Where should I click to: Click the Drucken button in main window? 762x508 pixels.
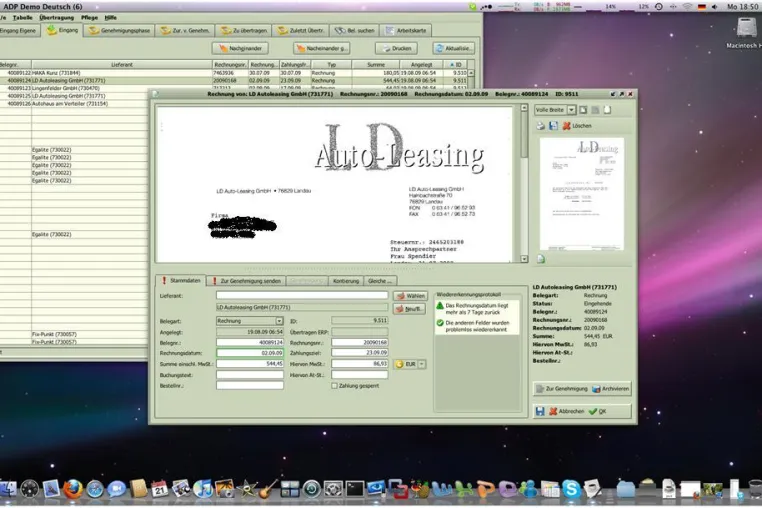tap(397, 49)
